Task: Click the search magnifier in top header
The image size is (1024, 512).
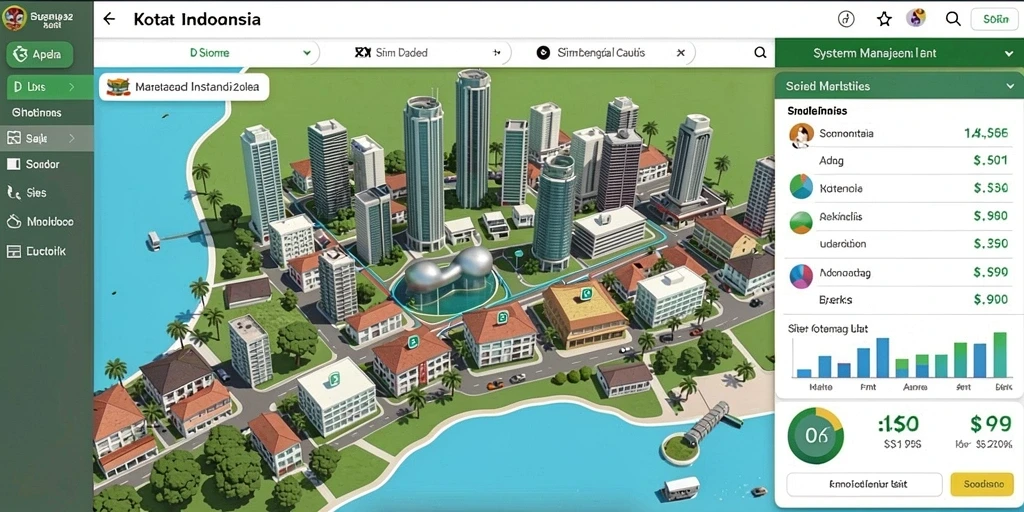Action: point(953,19)
